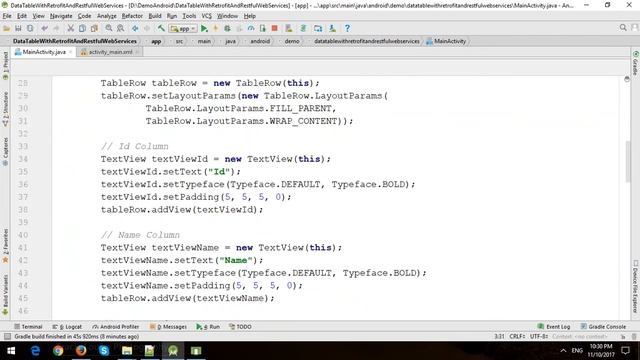The image size is (640, 360).
Task: Open the Tools menu
Action: 189,16
